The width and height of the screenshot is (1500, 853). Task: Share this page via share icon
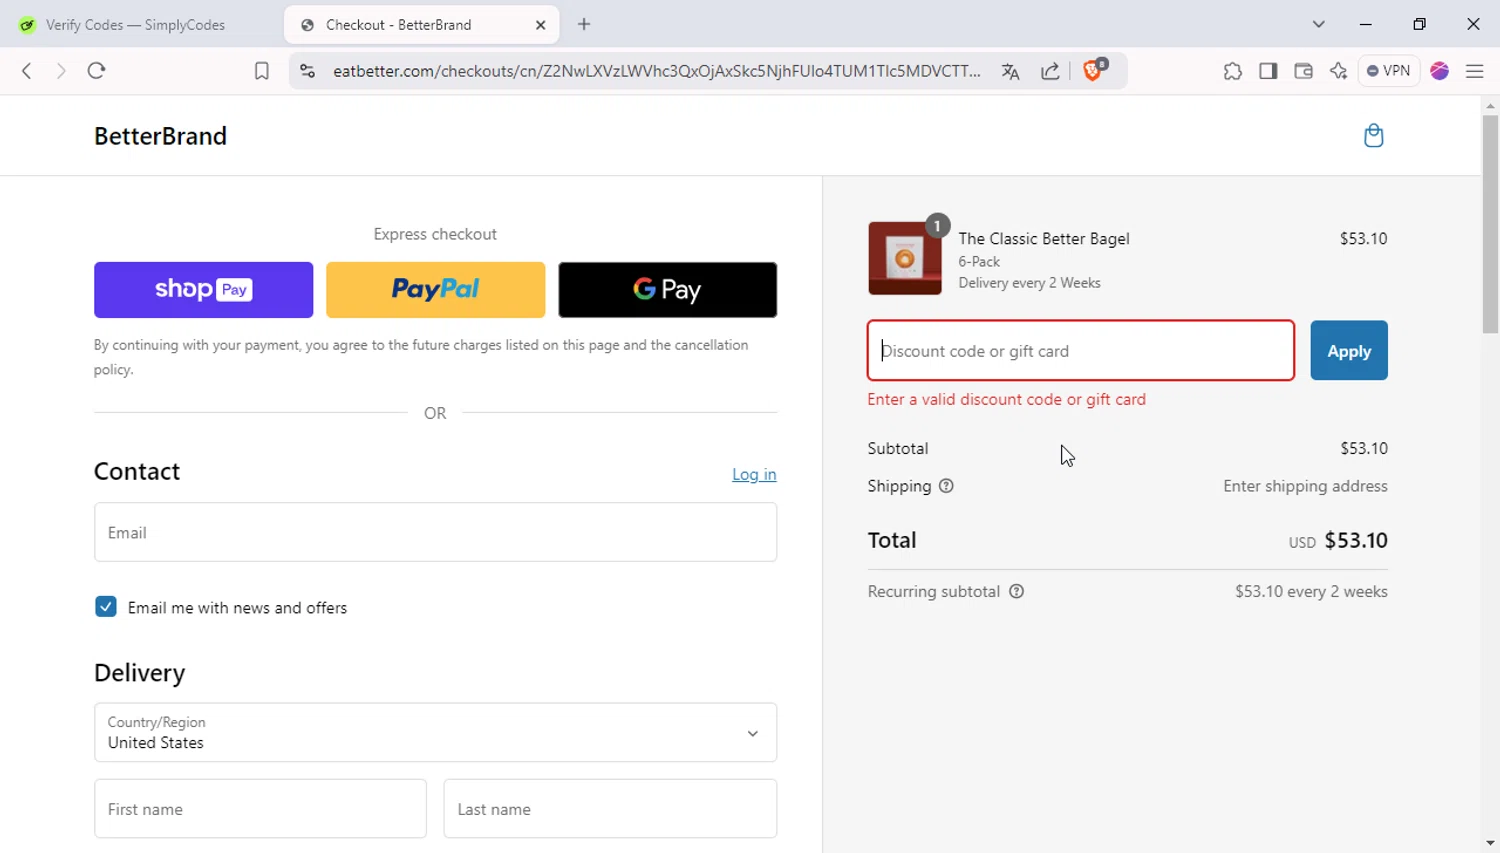pyautogui.click(x=1050, y=71)
